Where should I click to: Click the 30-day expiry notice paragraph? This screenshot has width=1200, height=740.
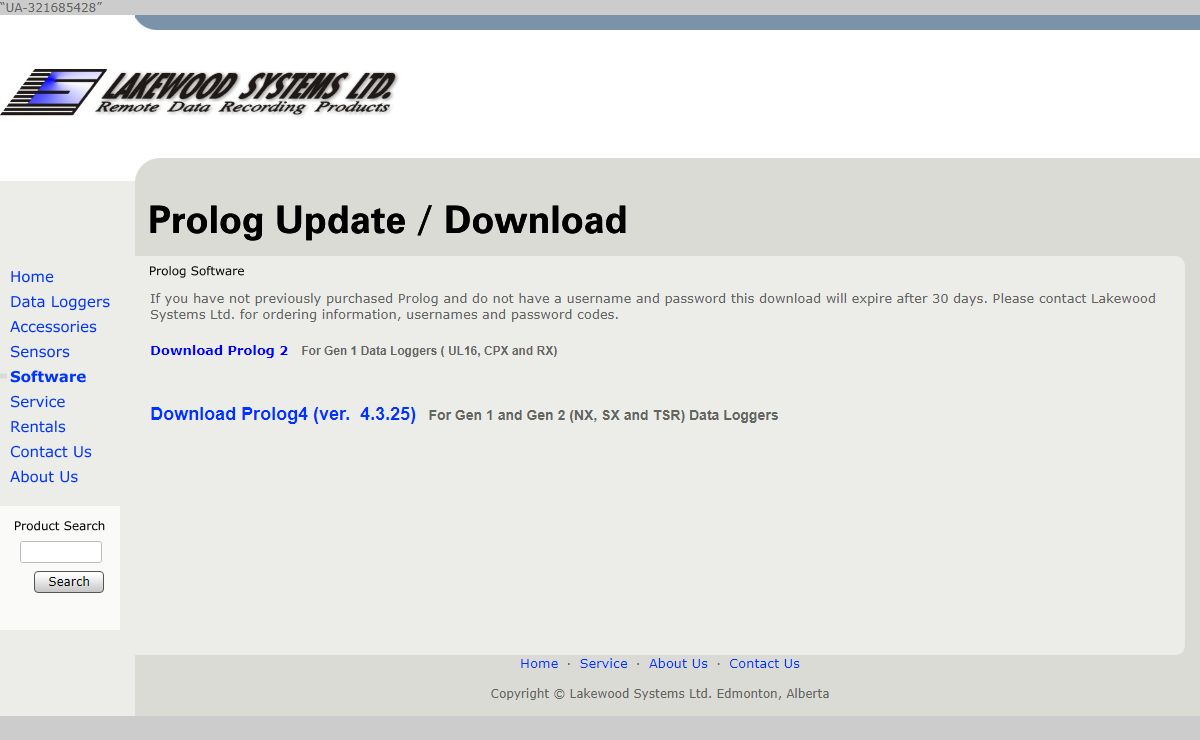coord(653,306)
